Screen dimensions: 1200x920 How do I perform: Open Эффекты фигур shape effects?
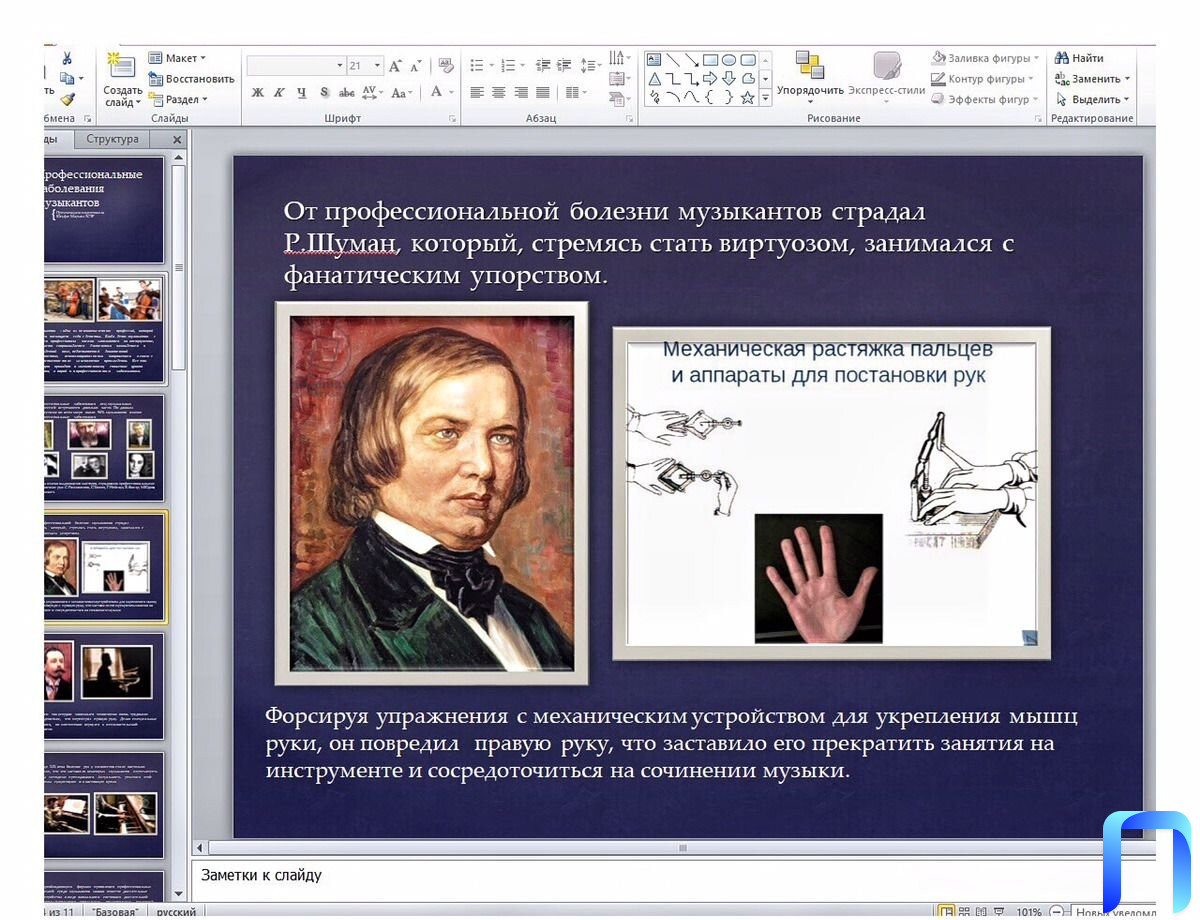pyautogui.click(x=985, y=99)
